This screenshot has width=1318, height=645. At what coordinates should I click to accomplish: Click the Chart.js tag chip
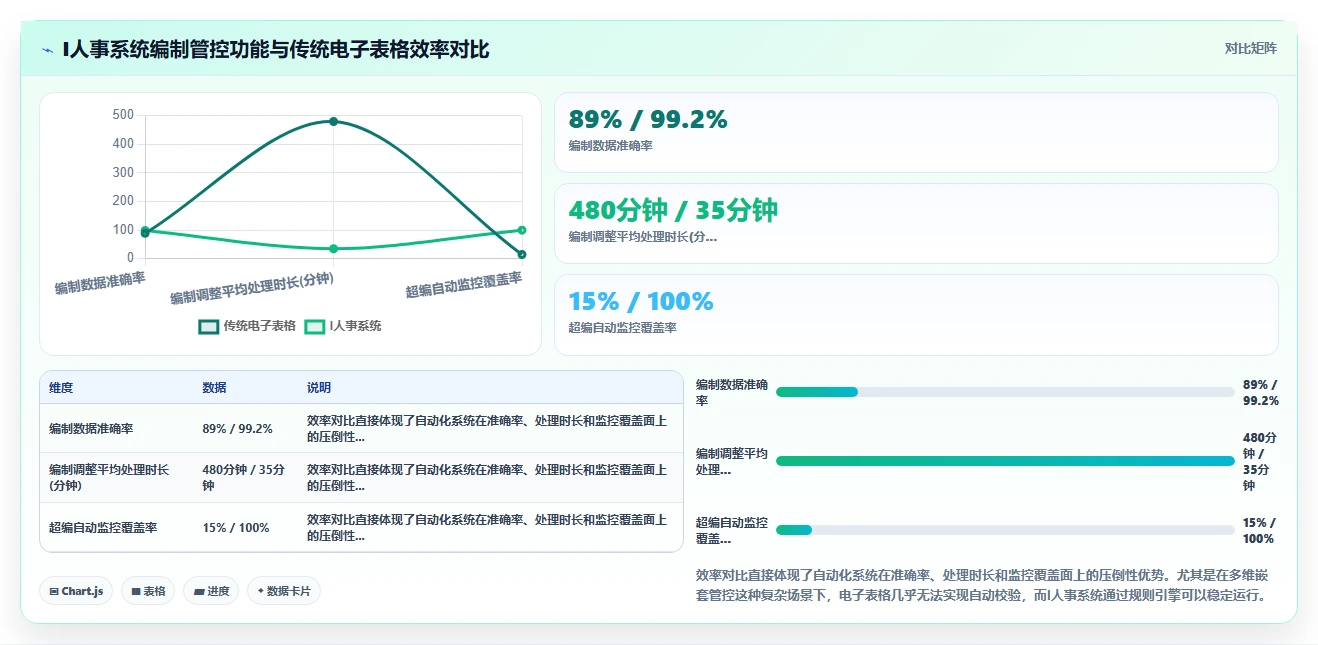click(76, 591)
